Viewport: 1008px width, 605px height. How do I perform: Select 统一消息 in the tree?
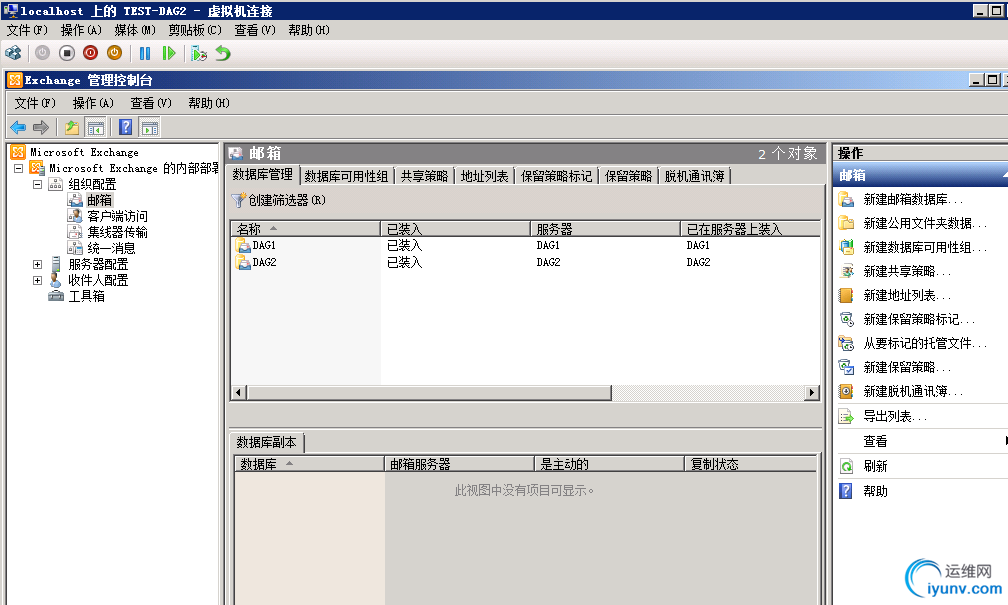pos(111,248)
